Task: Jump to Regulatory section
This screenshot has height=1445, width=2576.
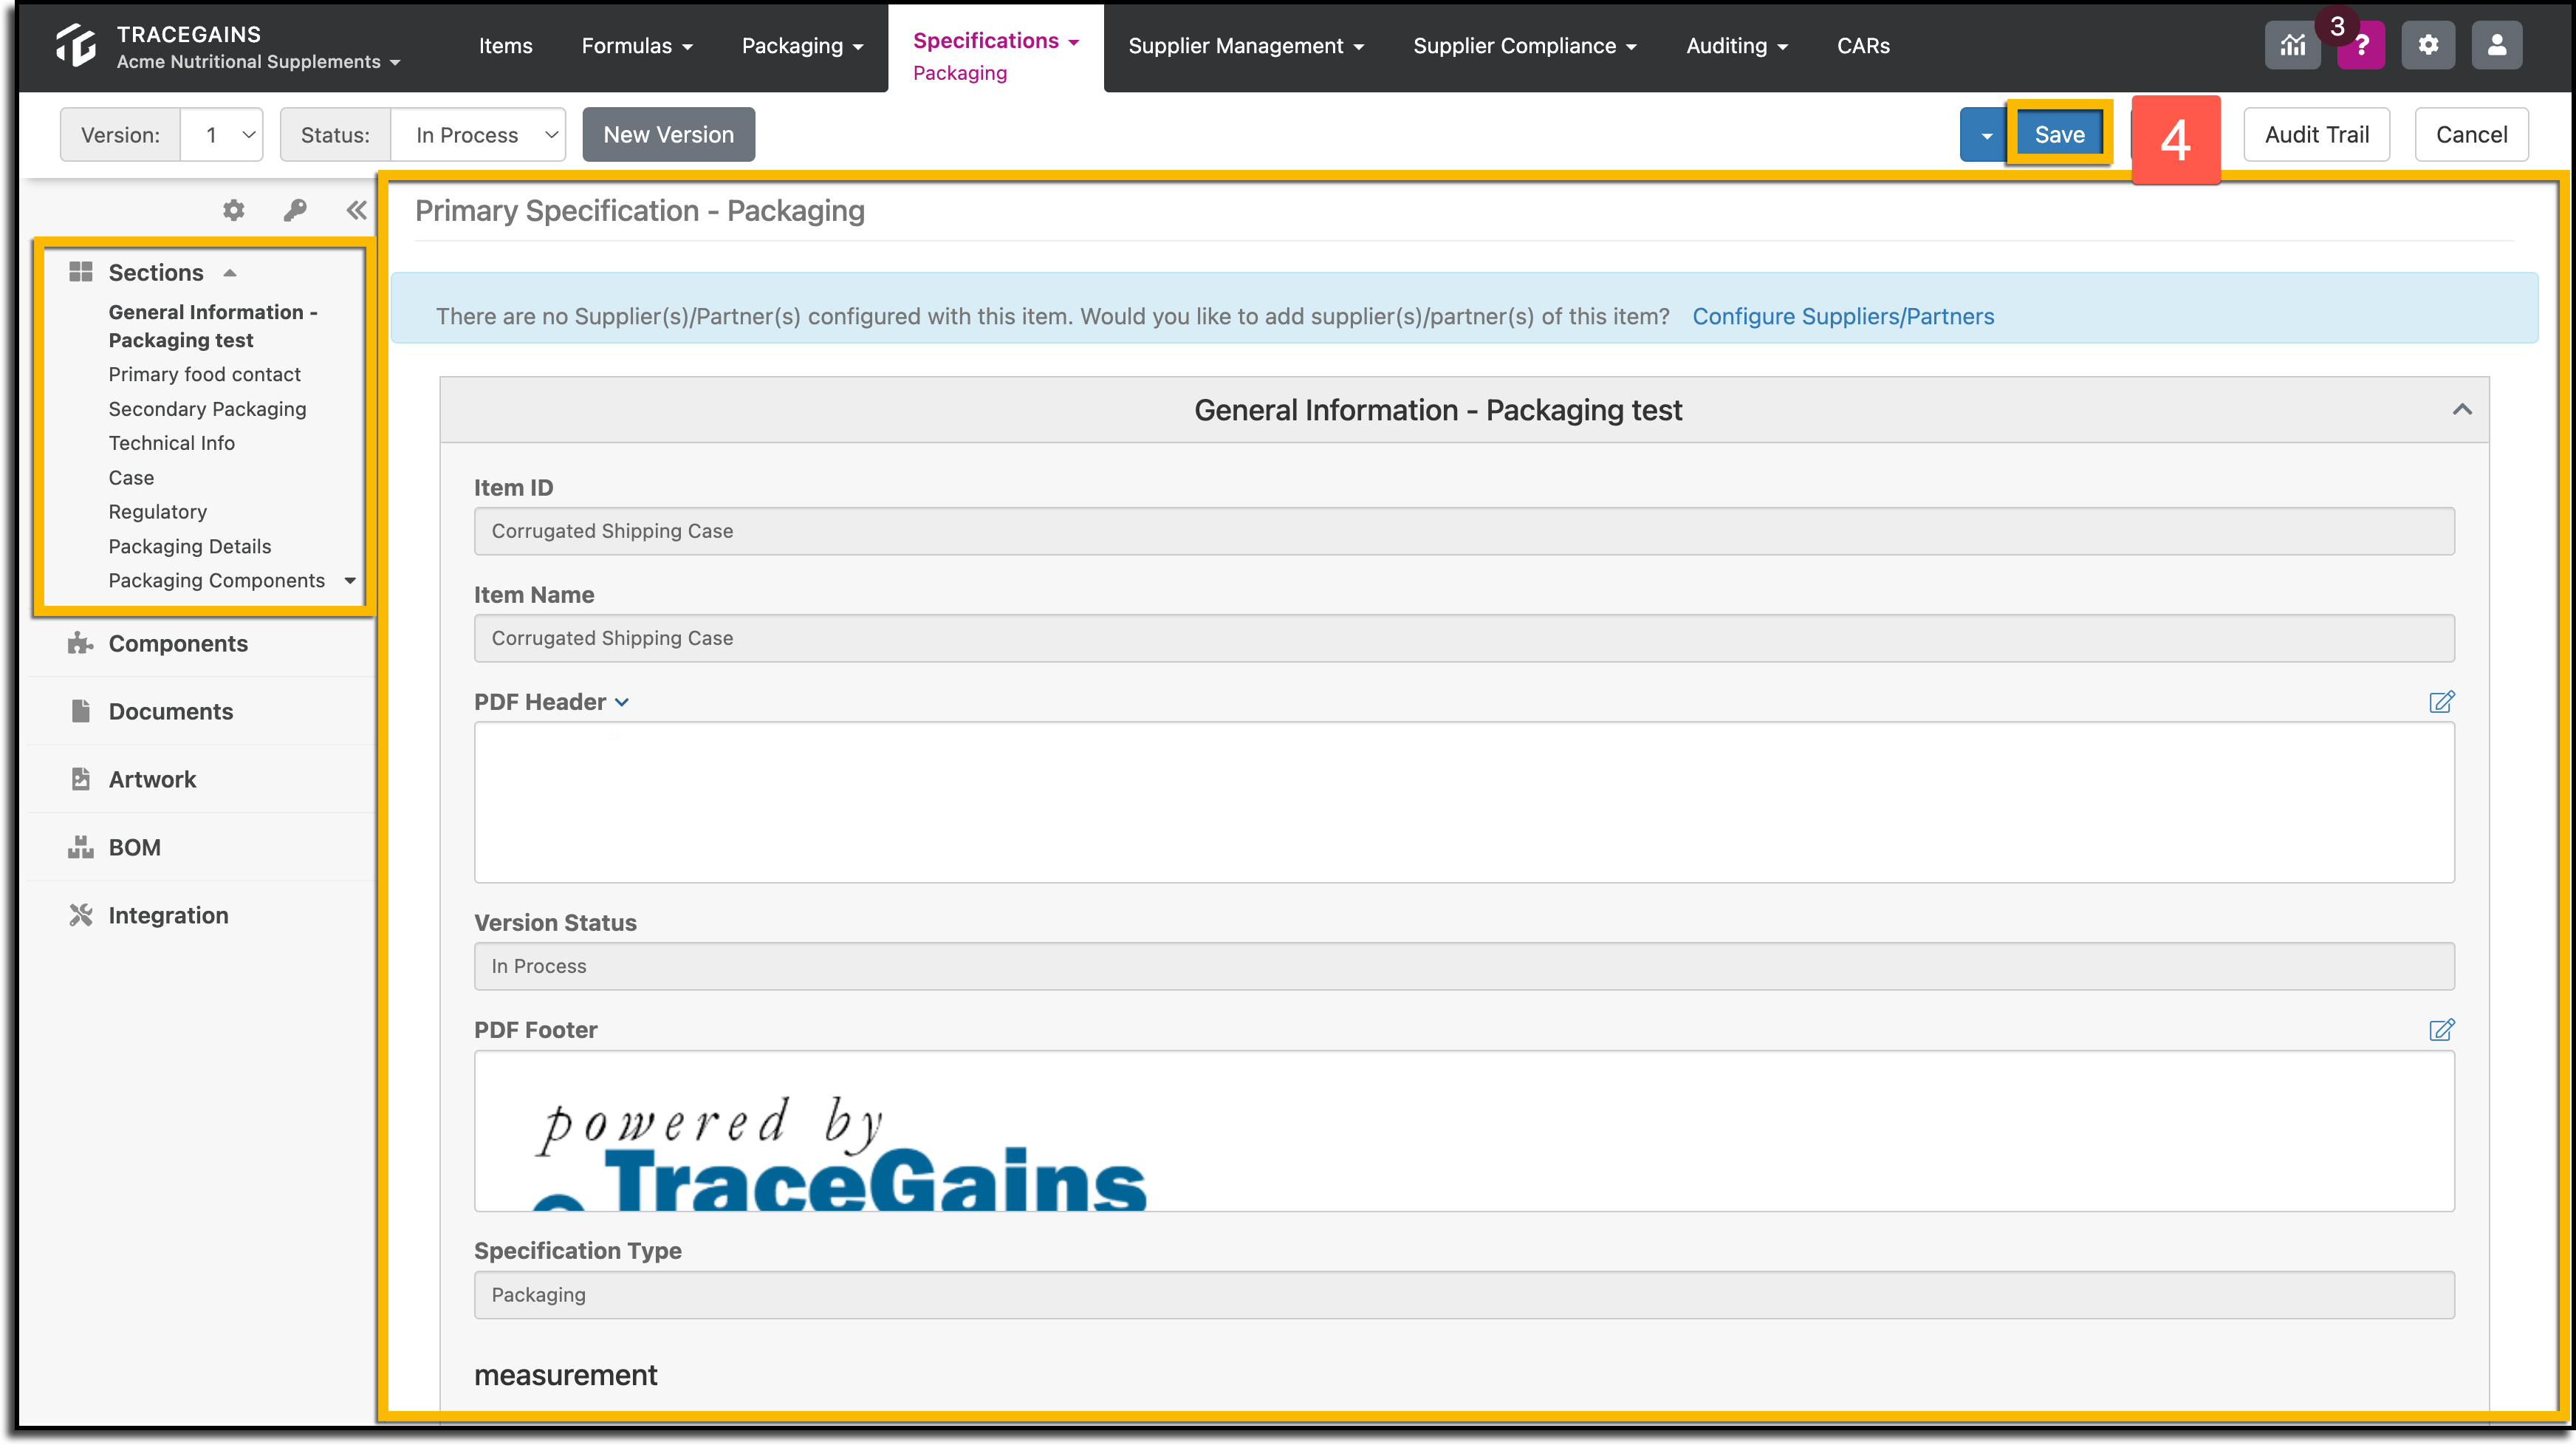Action: click(158, 512)
